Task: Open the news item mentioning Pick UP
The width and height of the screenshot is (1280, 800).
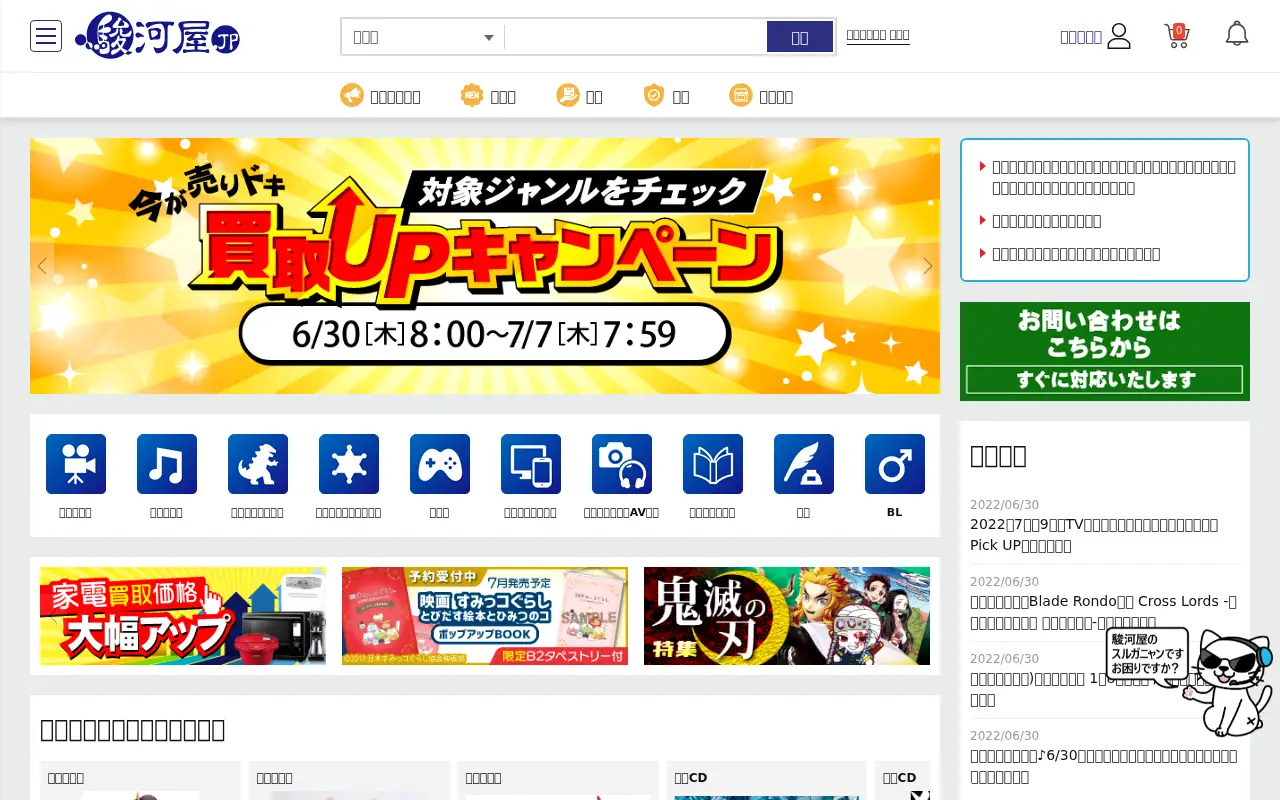Action: pyautogui.click(x=1094, y=534)
